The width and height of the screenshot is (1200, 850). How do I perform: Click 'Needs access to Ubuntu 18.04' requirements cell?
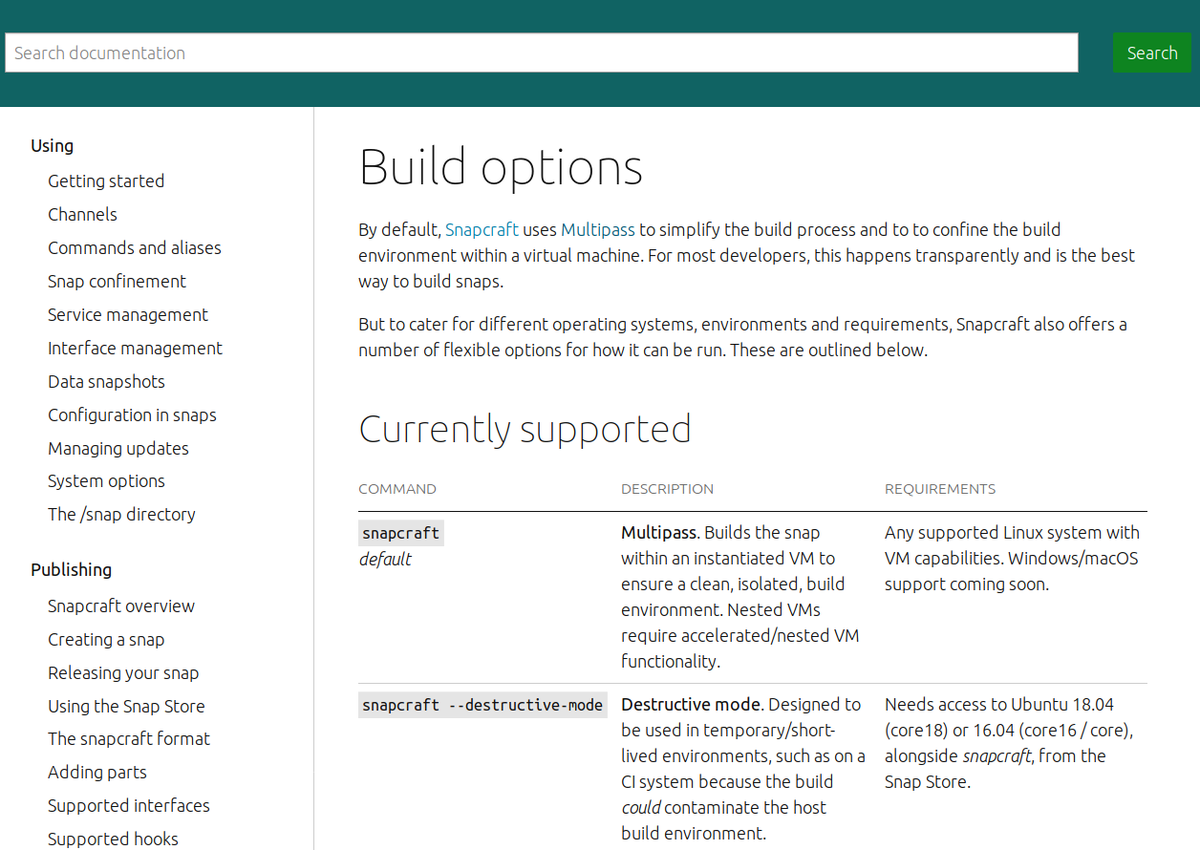pos(1009,743)
